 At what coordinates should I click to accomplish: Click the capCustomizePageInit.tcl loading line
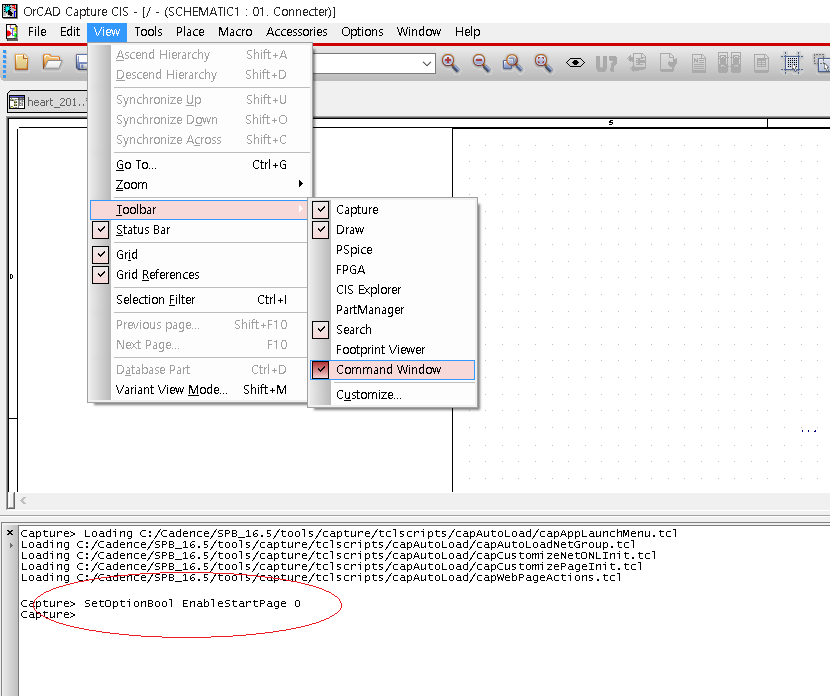(x=332, y=566)
